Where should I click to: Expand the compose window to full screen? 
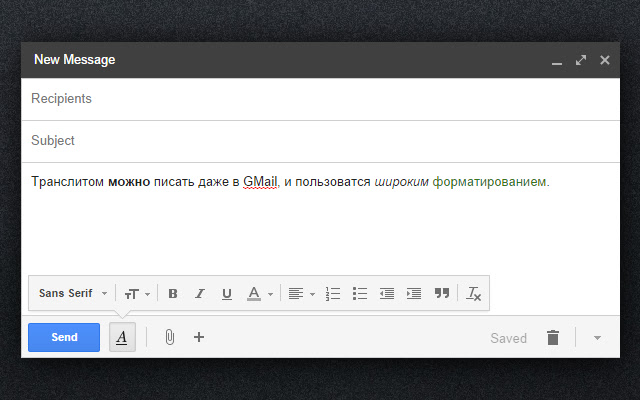pos(581,60)
